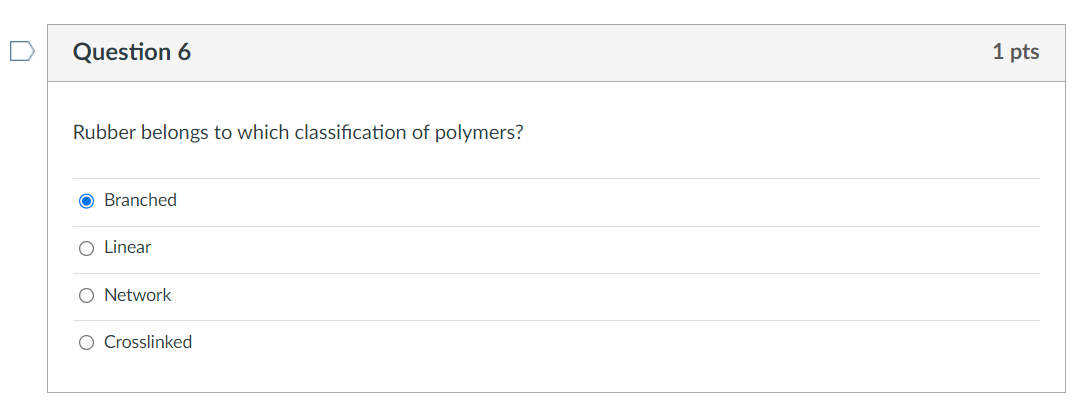The width and height of the screenshot is (1085, 415).
Task: Click the word classification in the question
Action: click(351, 132)
